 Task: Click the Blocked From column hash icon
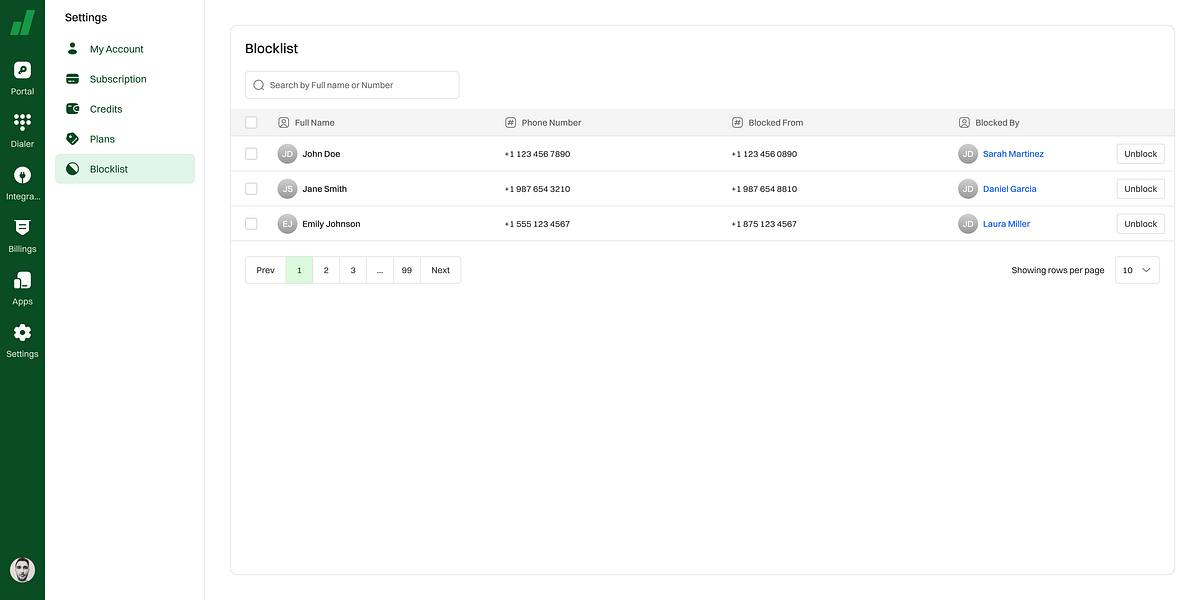pos(738,123)
